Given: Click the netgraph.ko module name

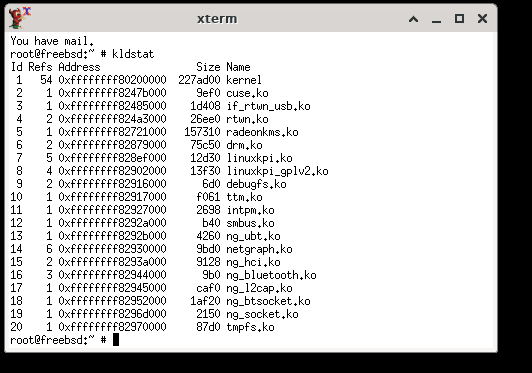Looking at the screenshot, I should coord(259,249).
